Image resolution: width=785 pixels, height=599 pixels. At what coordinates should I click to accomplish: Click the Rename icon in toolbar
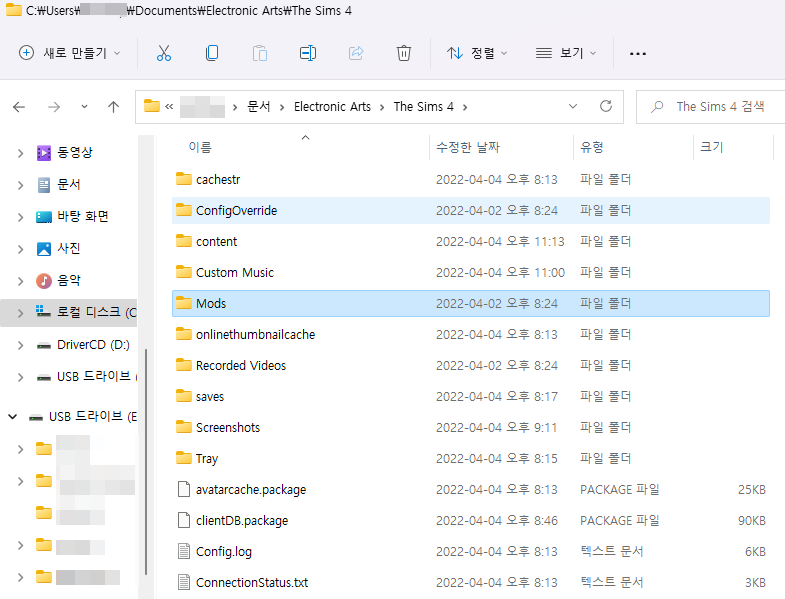(307, 53)
